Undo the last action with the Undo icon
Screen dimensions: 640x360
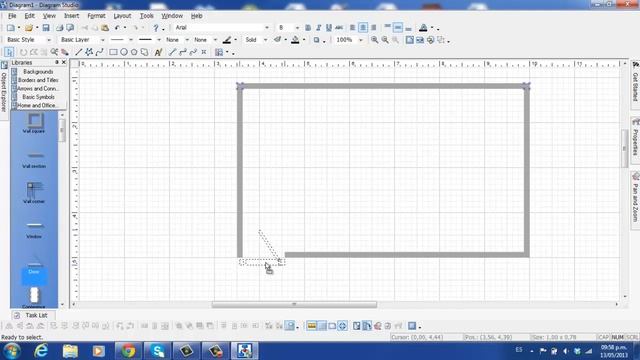click(118, 28)
